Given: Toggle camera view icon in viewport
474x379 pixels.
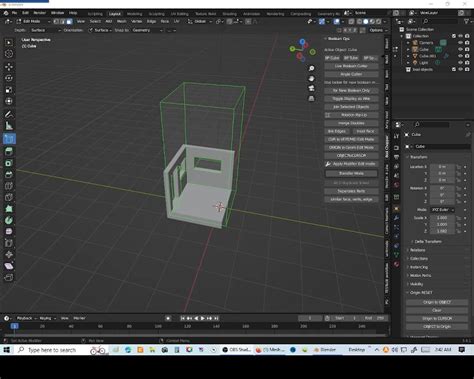Looking at the screenshot, I should [311, 88].
